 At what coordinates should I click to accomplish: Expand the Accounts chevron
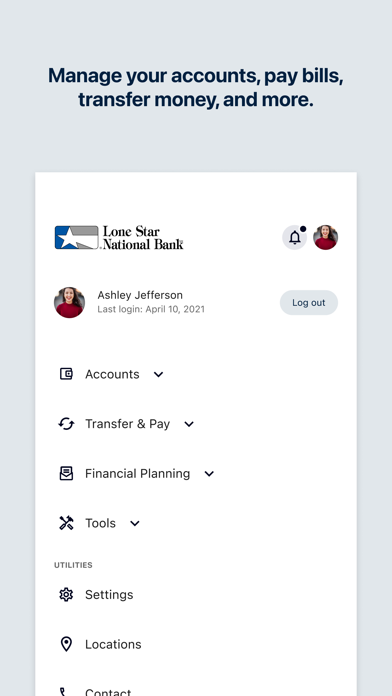(158, 374)
